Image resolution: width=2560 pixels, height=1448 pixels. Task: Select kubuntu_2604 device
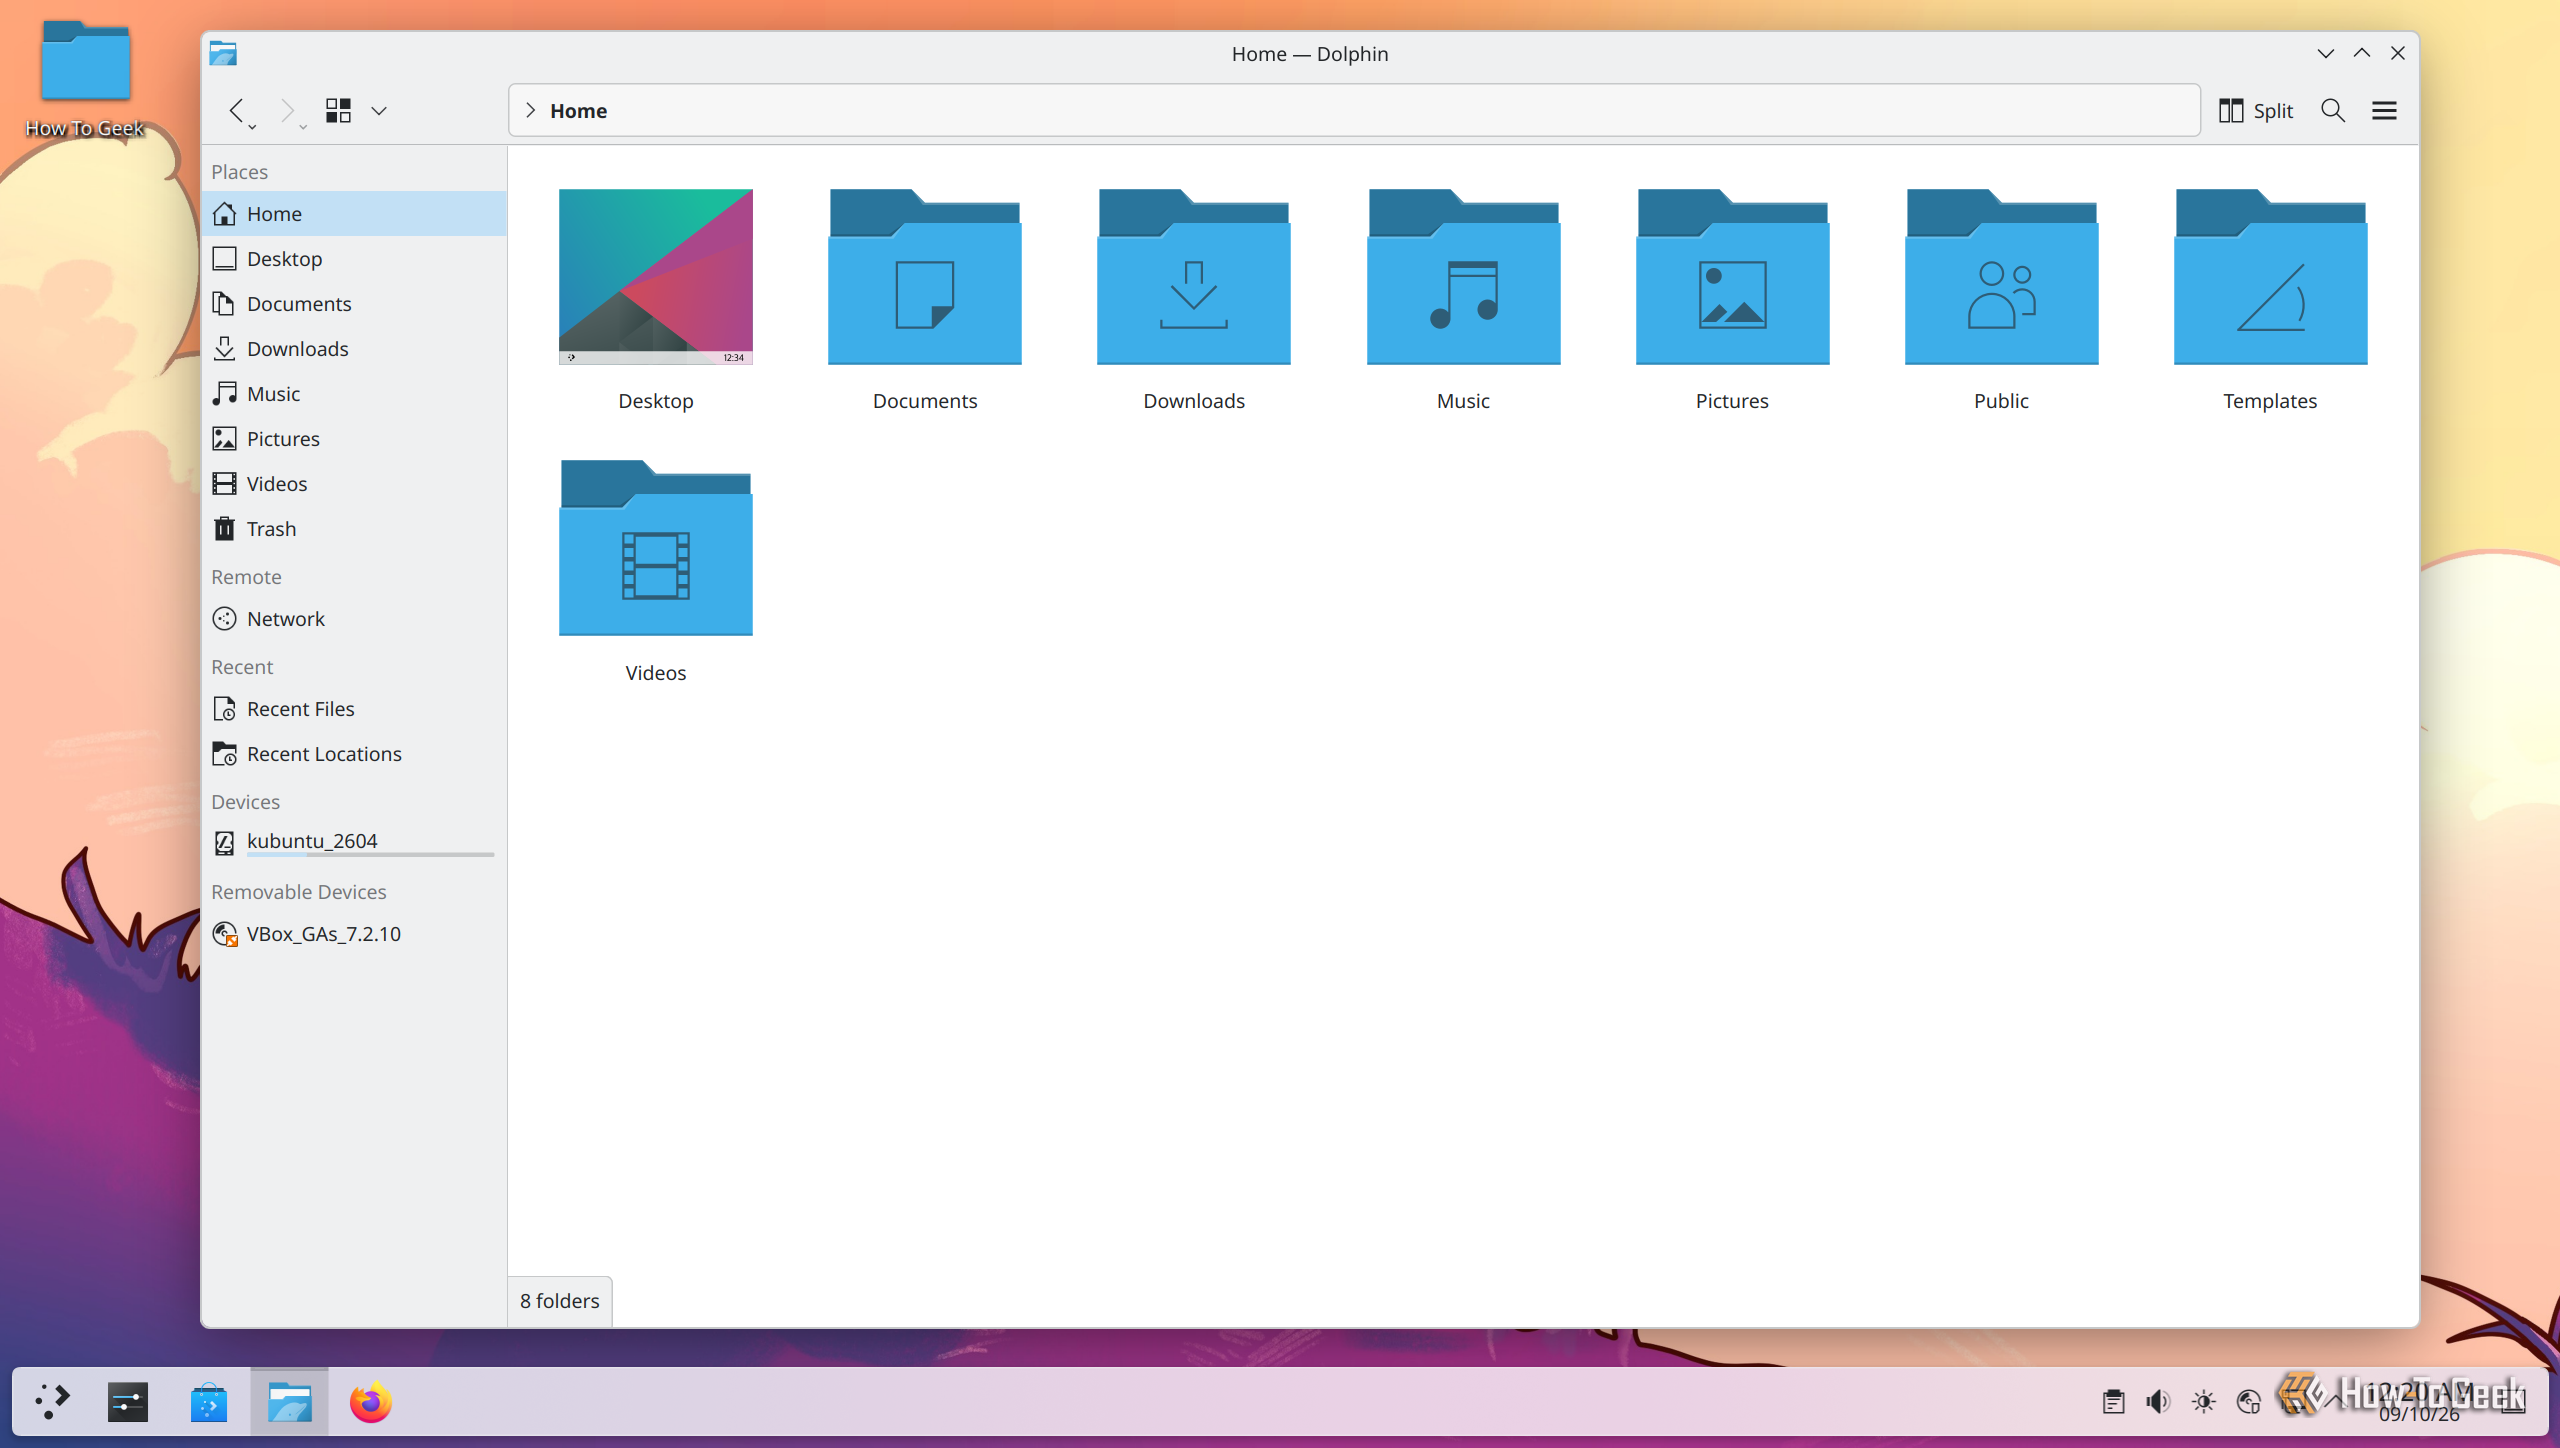tap(354, 842)
